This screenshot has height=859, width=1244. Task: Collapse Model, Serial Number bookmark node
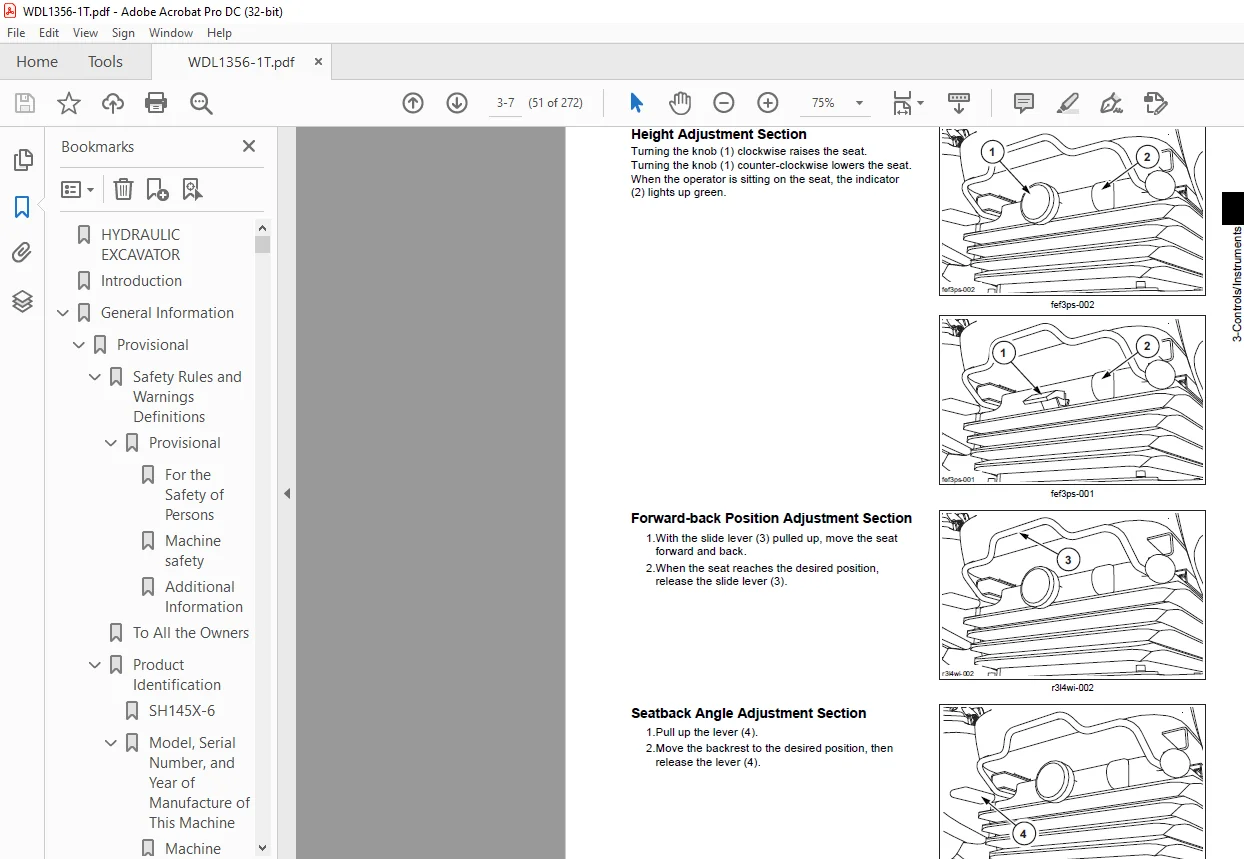click(x=111, y=743)
